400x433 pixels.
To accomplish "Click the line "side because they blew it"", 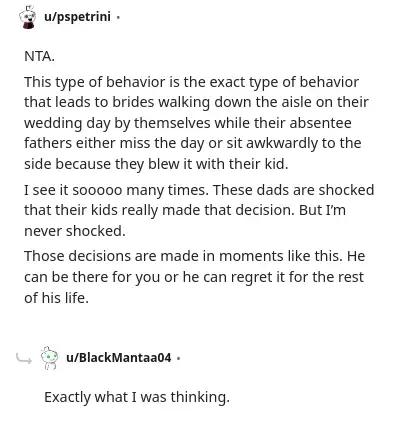I will click(156, 164).
